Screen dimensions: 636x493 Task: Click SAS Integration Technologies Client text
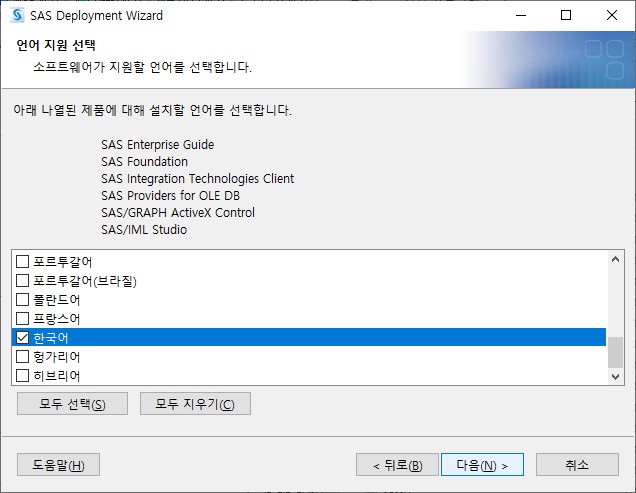pos(198,179)
